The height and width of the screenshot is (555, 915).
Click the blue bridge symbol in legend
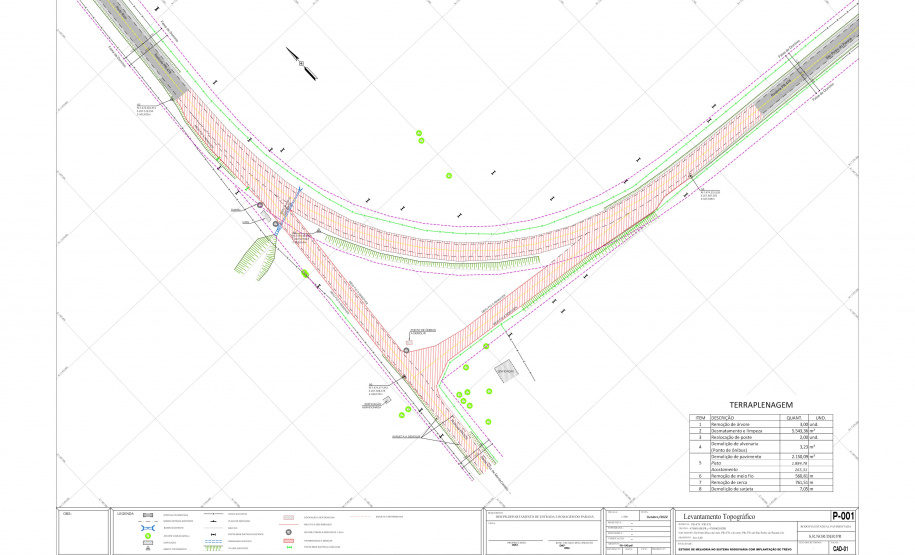[148, 529]
